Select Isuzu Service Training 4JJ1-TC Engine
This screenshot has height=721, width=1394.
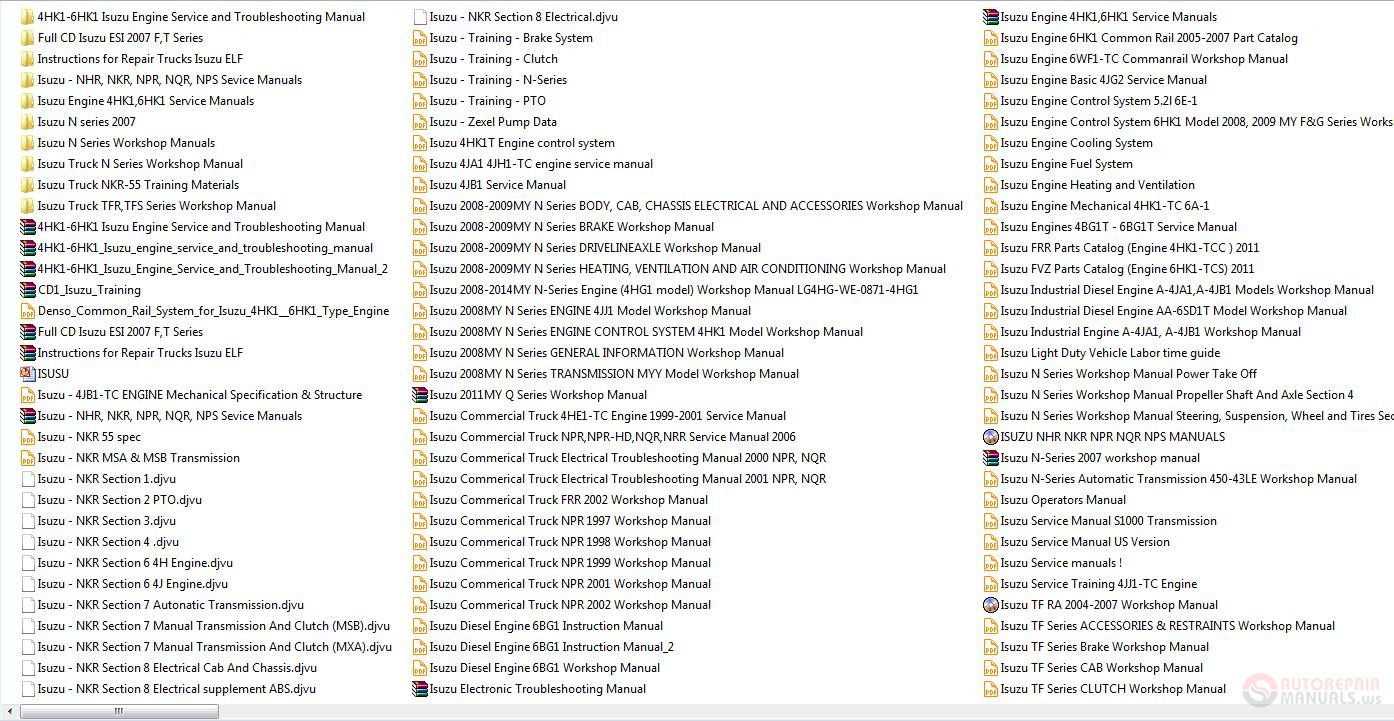pos(1099,584)
